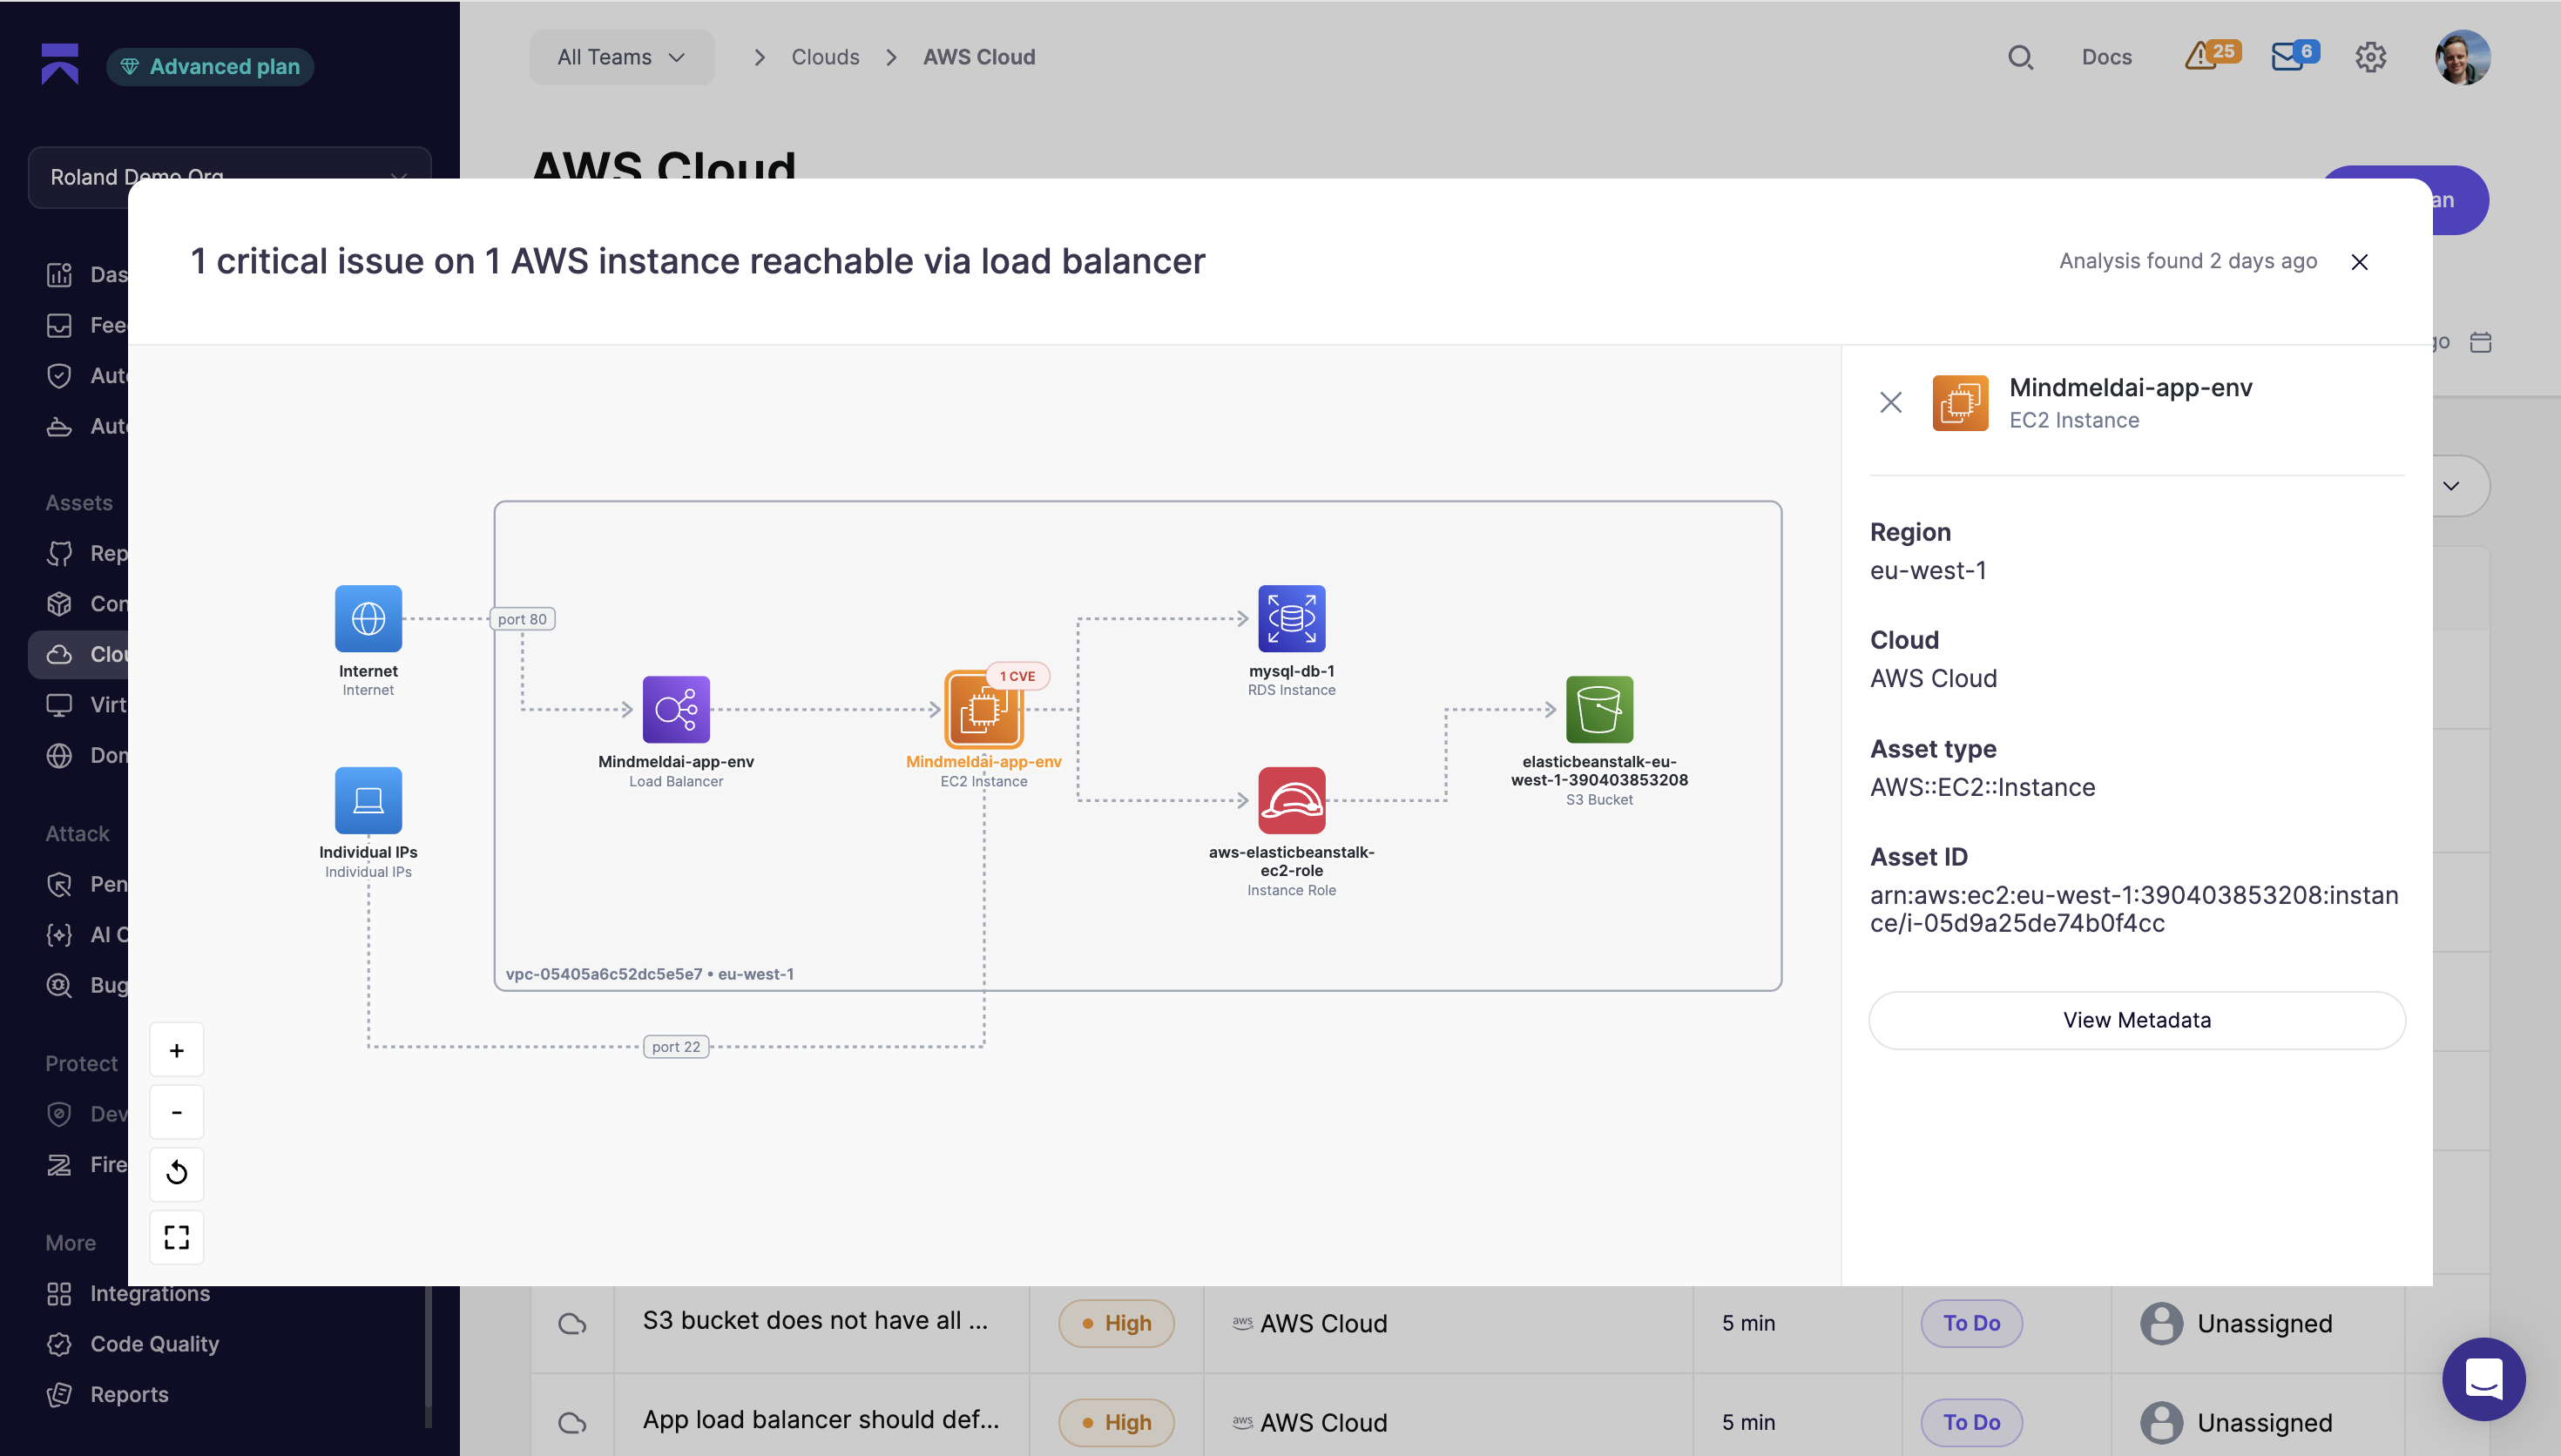Click To Do status in S3 bucket row
The height and width of the screenshot is (1456, 2561).
pyautogui.click(x=1971, y=1323)
